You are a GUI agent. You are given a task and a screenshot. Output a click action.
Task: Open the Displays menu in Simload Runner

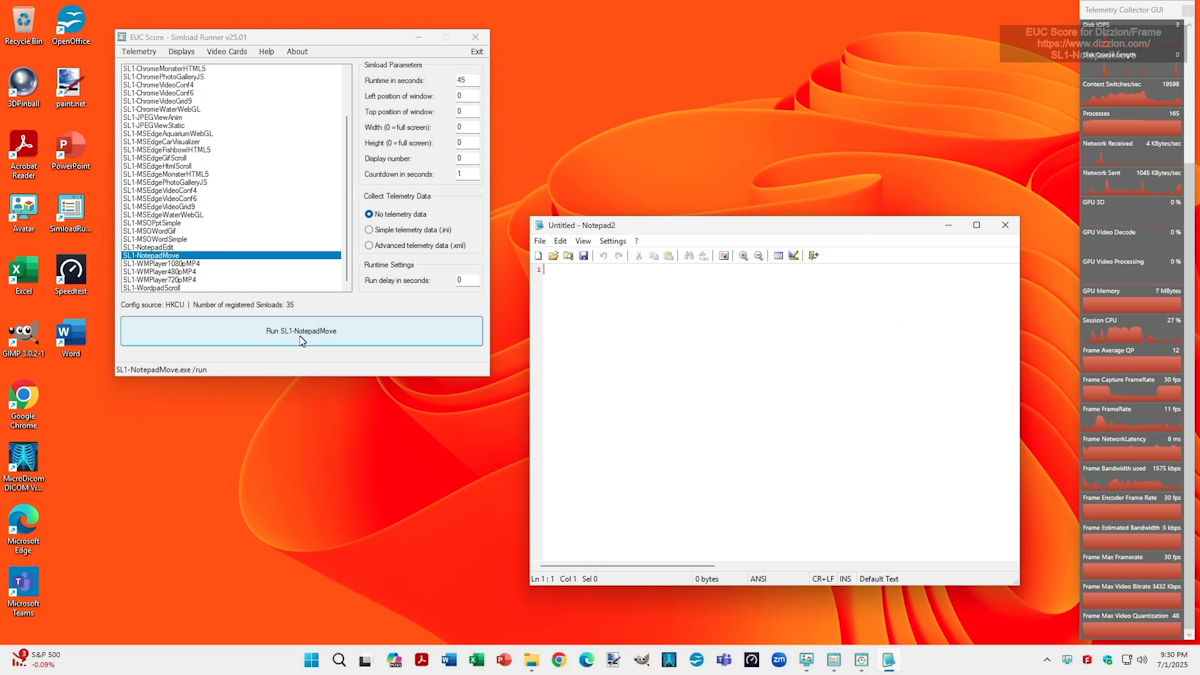181,52
